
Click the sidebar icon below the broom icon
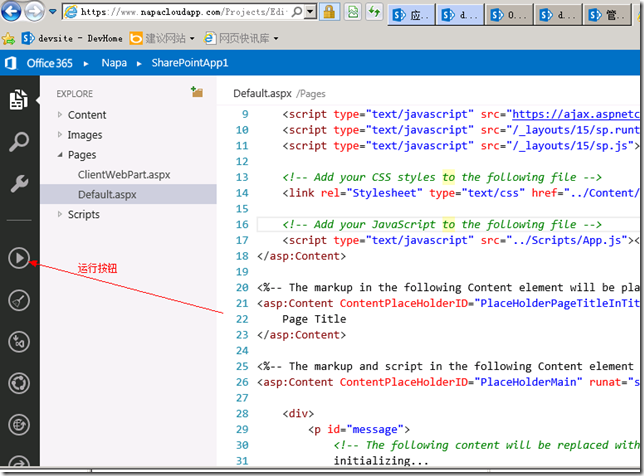(x=19, y=342)
